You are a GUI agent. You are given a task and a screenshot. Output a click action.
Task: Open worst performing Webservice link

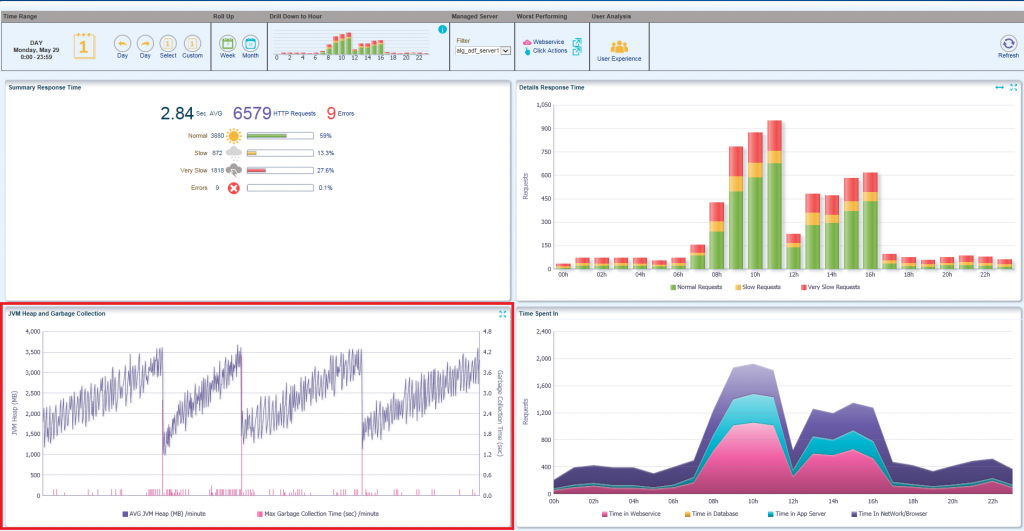549,41
